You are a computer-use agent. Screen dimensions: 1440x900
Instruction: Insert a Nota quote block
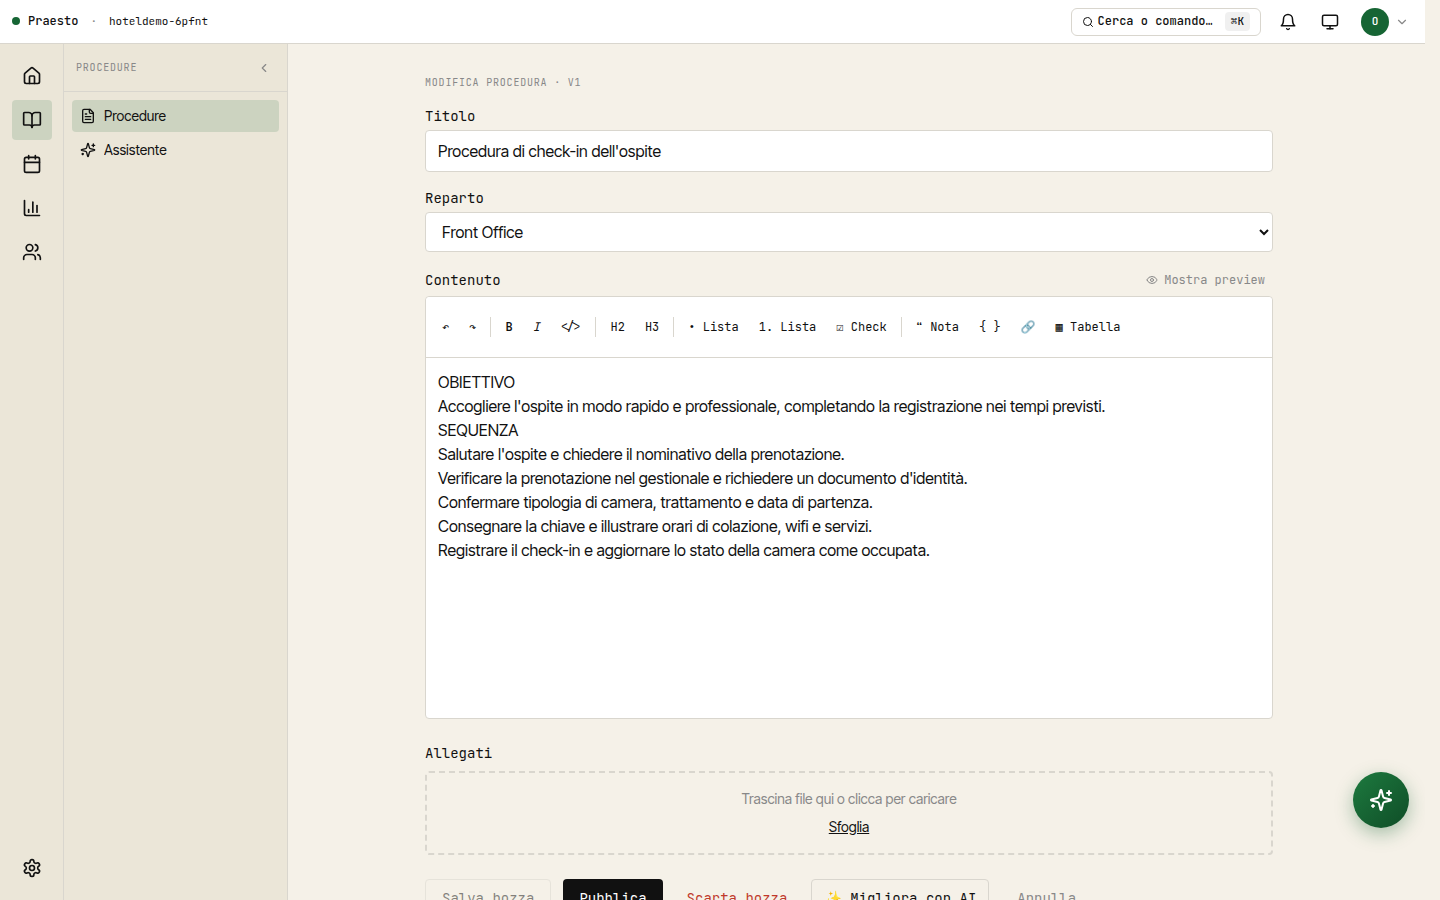point(937,327)
